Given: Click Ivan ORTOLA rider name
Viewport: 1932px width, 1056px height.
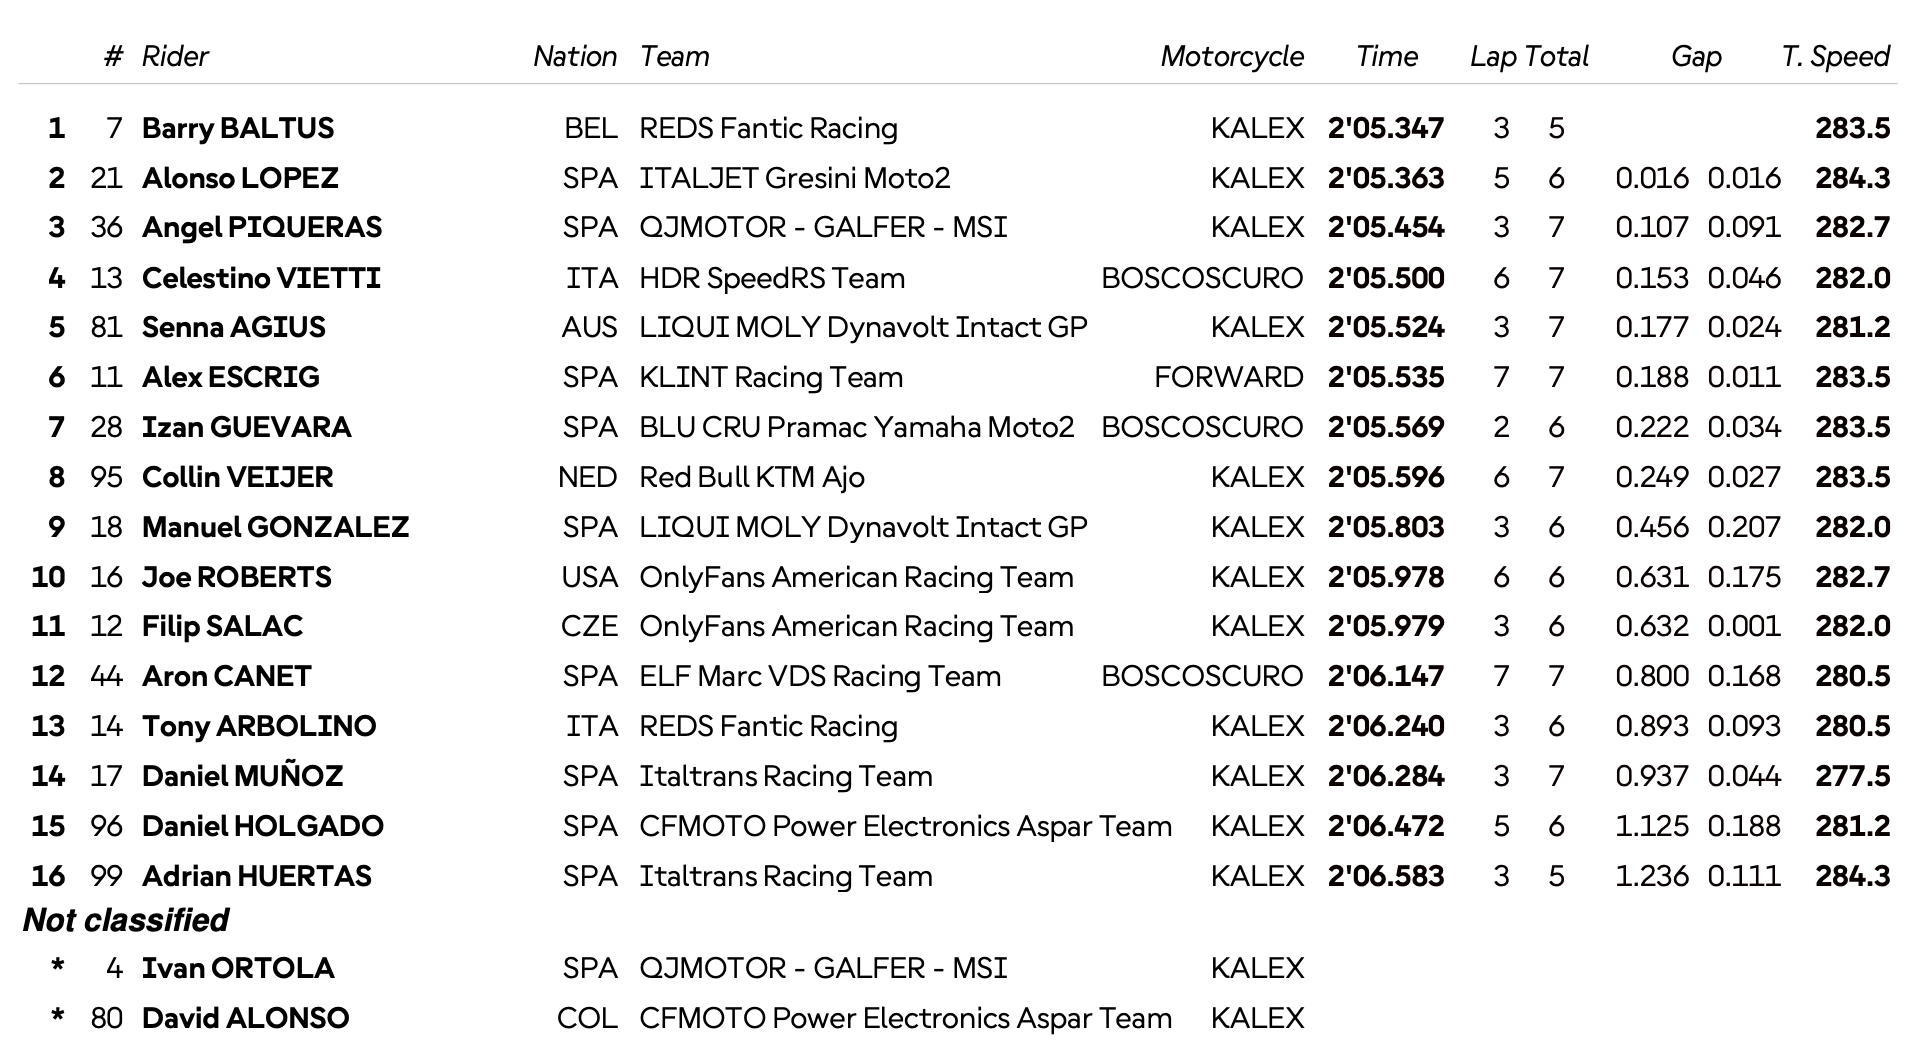Looking at the screenshot, I should [x=238, y=968].
